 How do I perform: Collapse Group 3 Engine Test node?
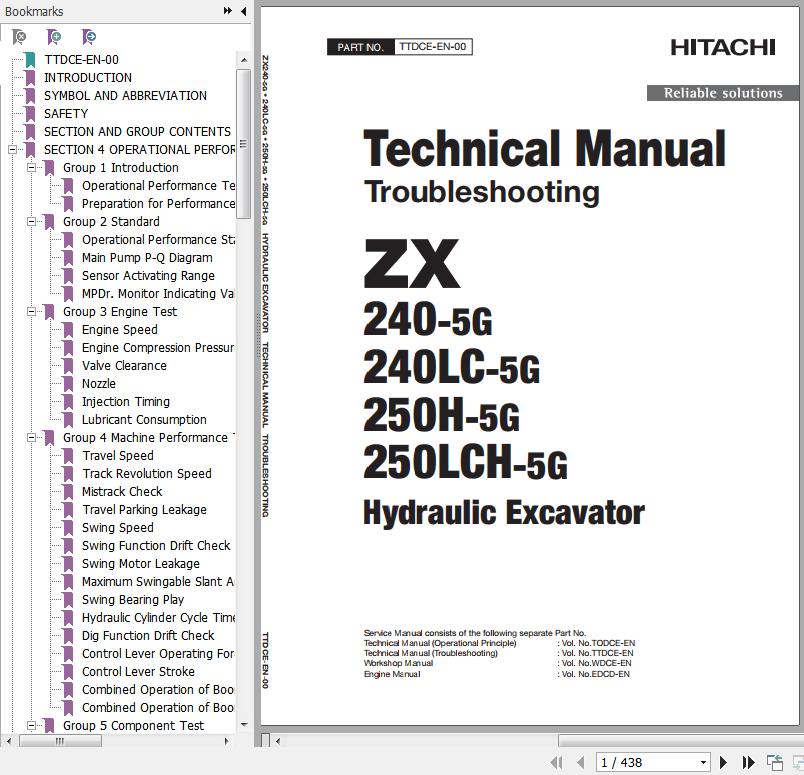click(31, 311)
